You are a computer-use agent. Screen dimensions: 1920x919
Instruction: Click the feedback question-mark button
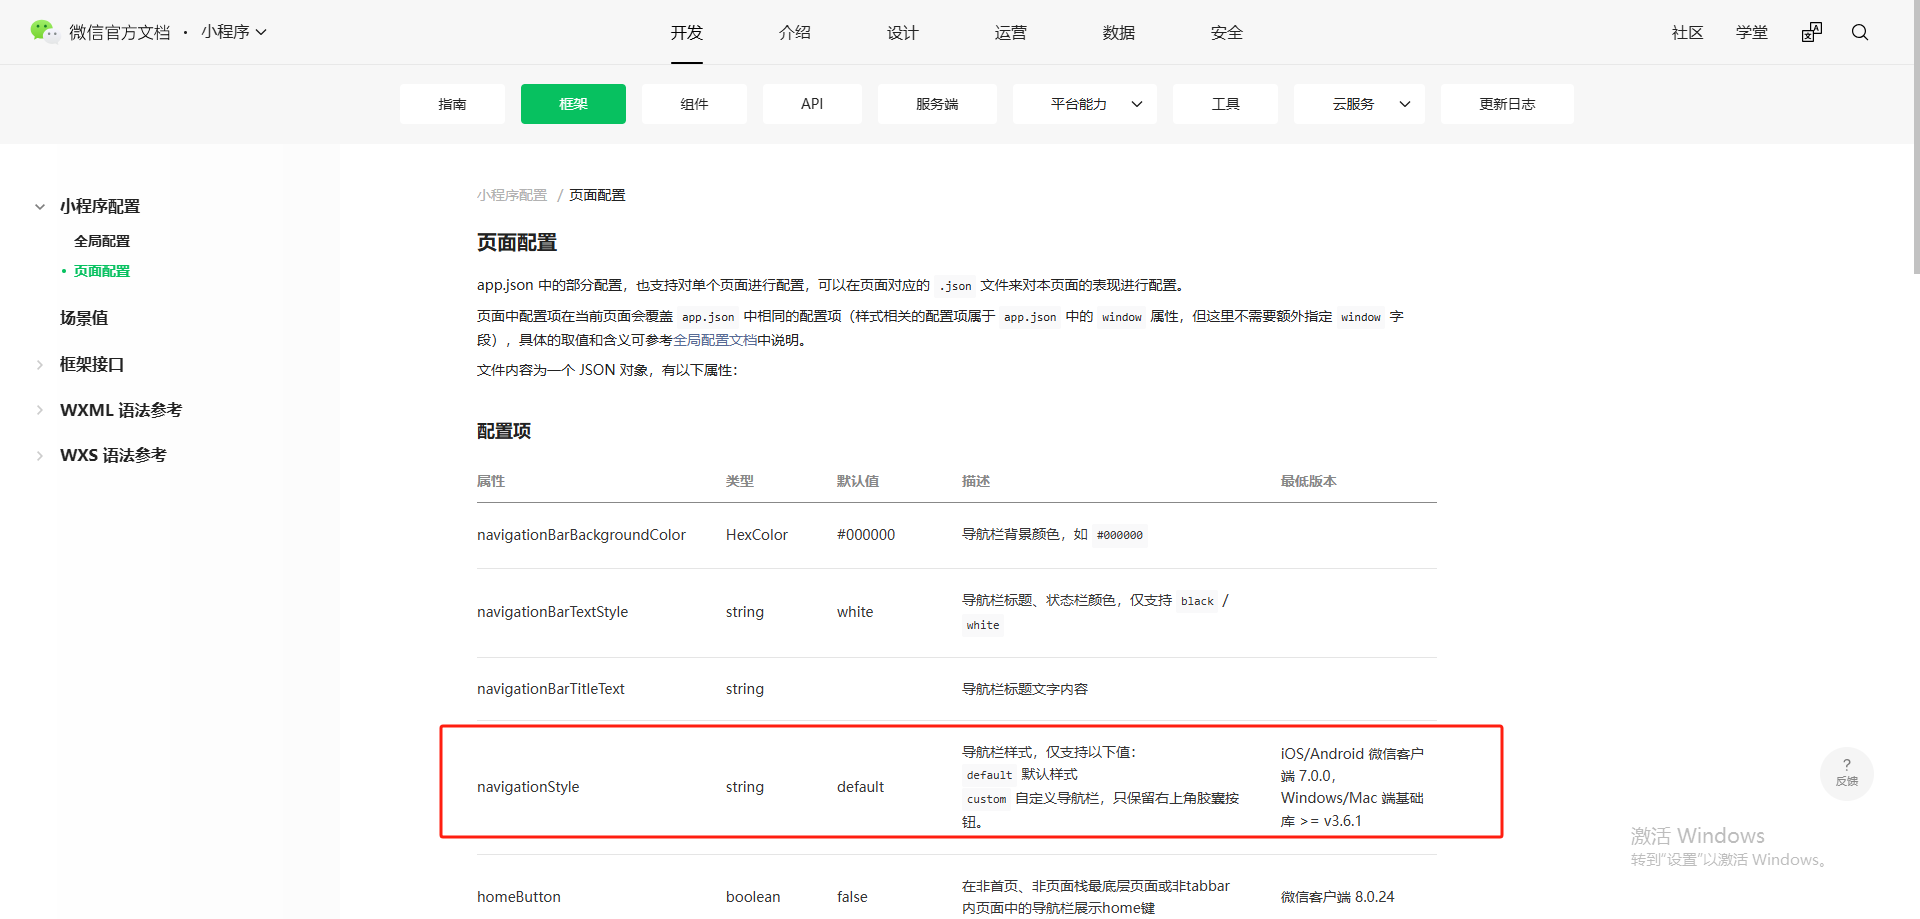coord(1847,773)
